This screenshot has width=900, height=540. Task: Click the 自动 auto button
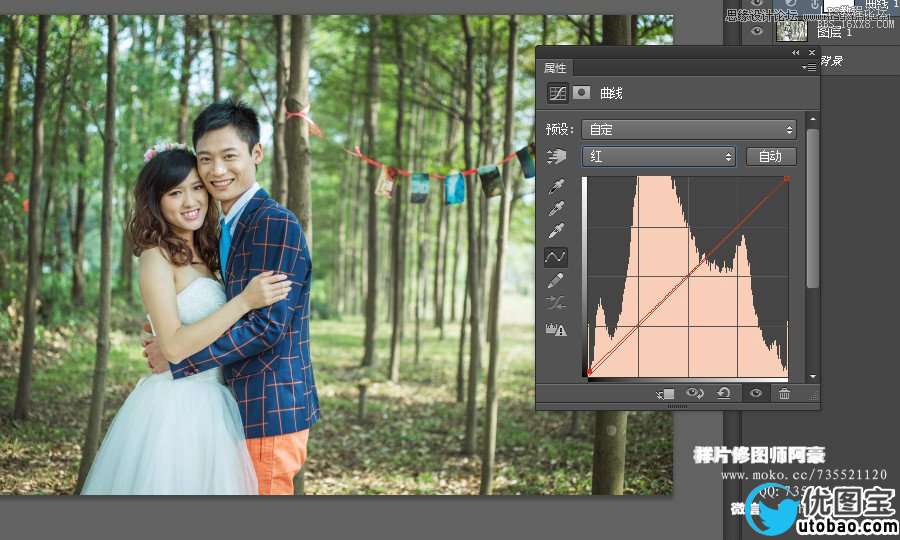point(771,156)
